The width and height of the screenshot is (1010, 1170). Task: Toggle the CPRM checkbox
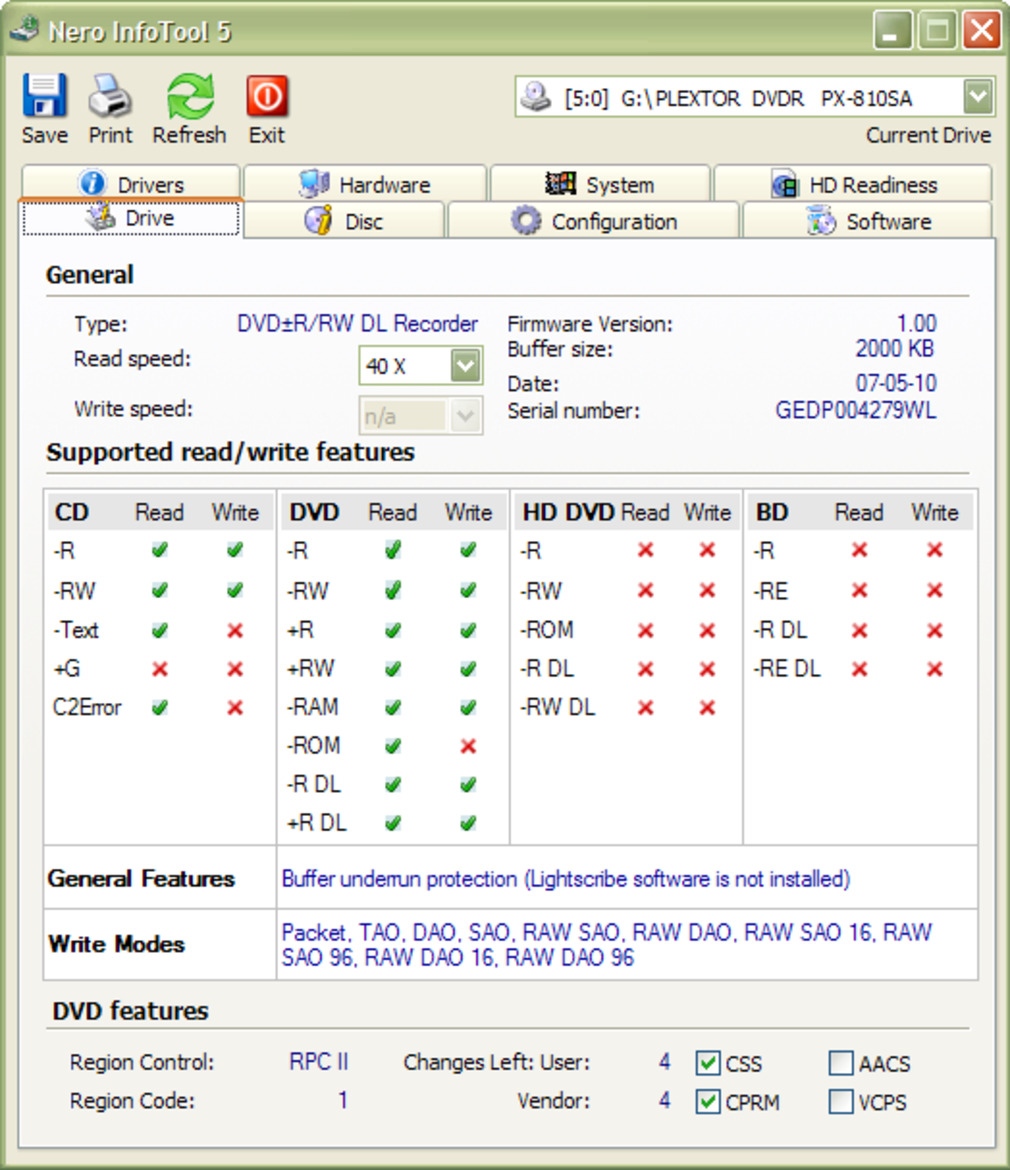pos(707,1101)
